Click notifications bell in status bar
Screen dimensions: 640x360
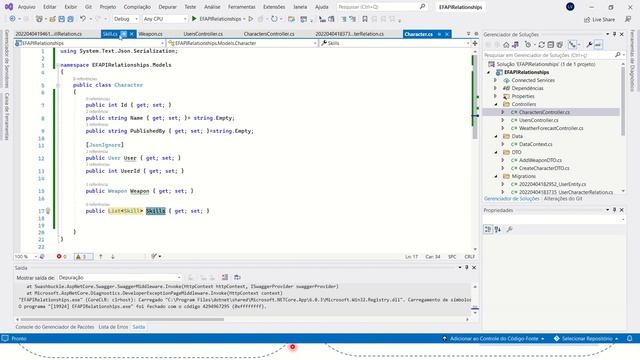point(630,338)
